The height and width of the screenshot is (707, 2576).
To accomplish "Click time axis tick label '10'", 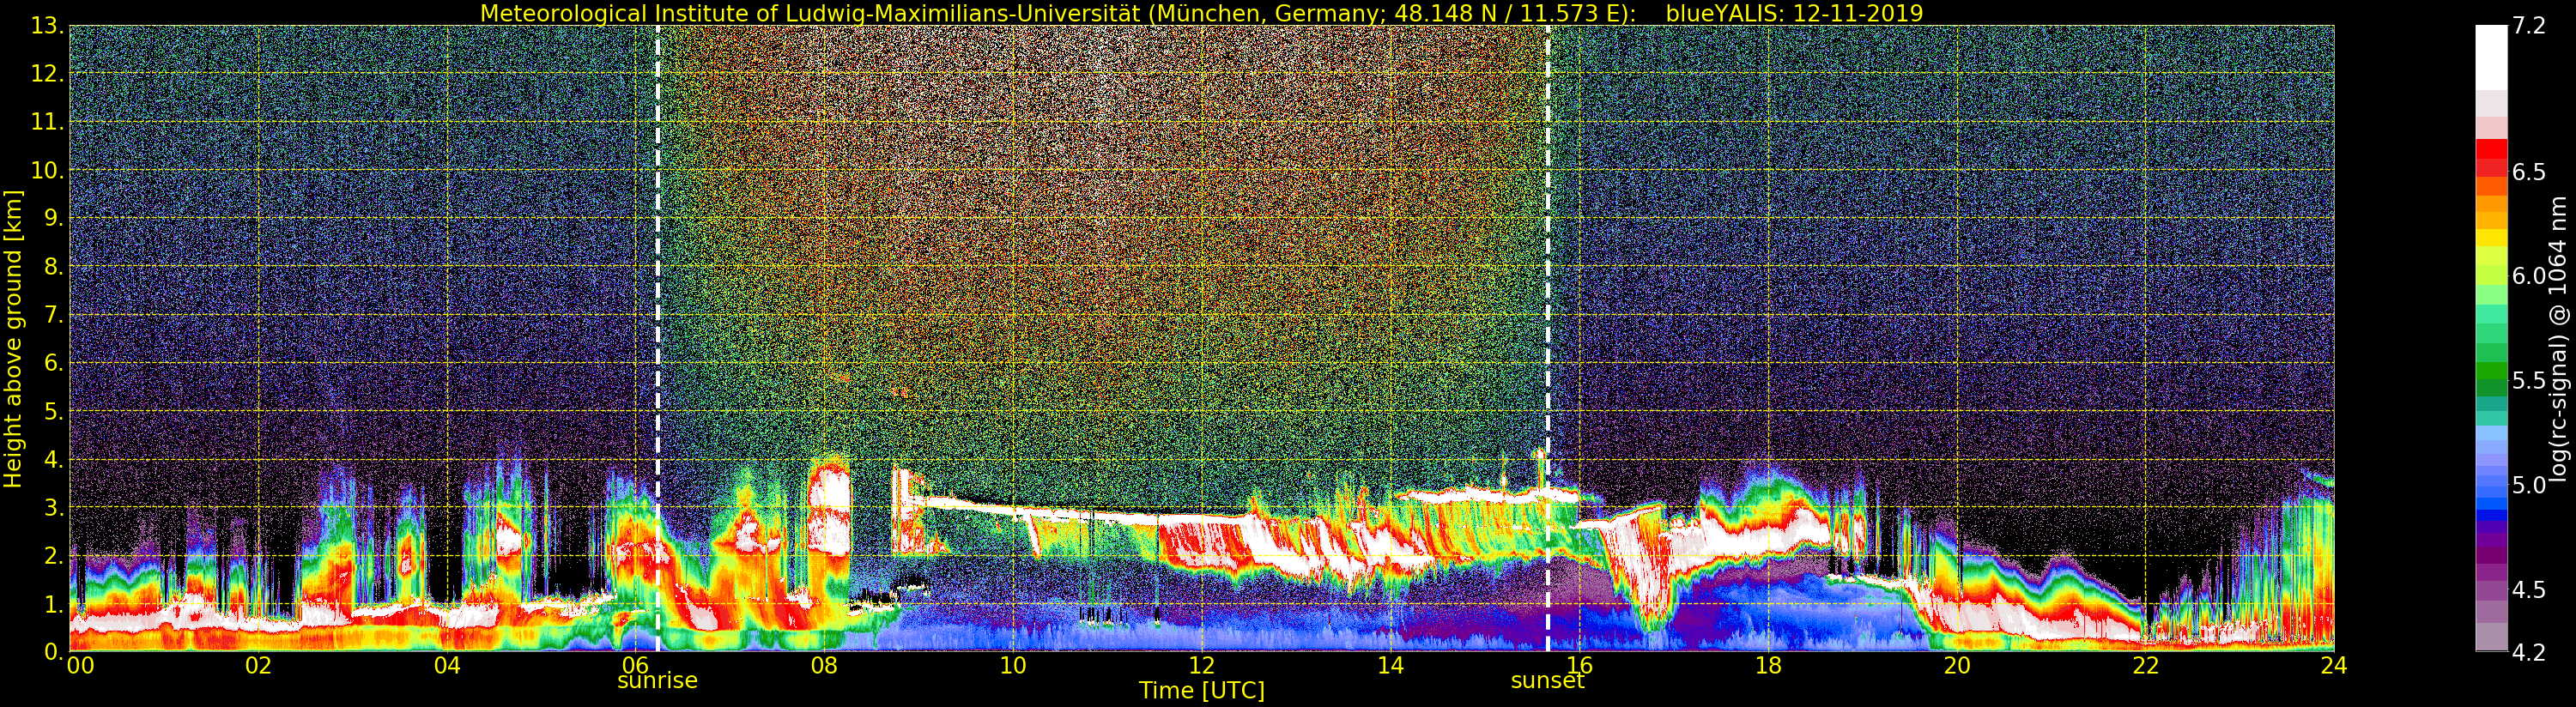I will click(x=1013, y=665).
